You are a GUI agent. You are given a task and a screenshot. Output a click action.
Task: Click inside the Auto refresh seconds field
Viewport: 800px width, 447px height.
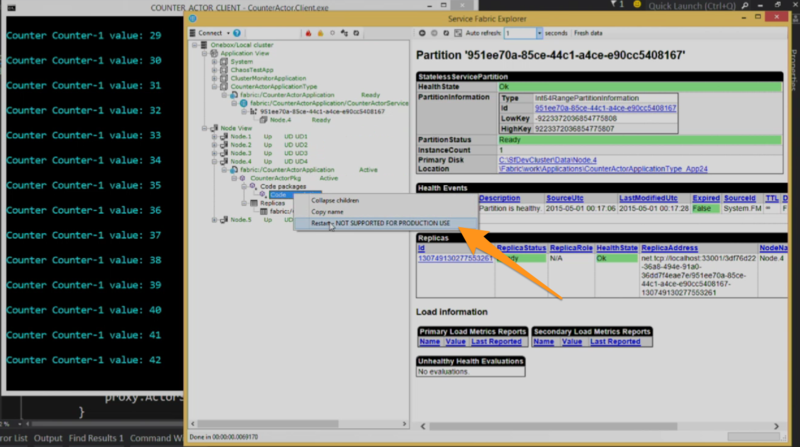coord(520,33)
